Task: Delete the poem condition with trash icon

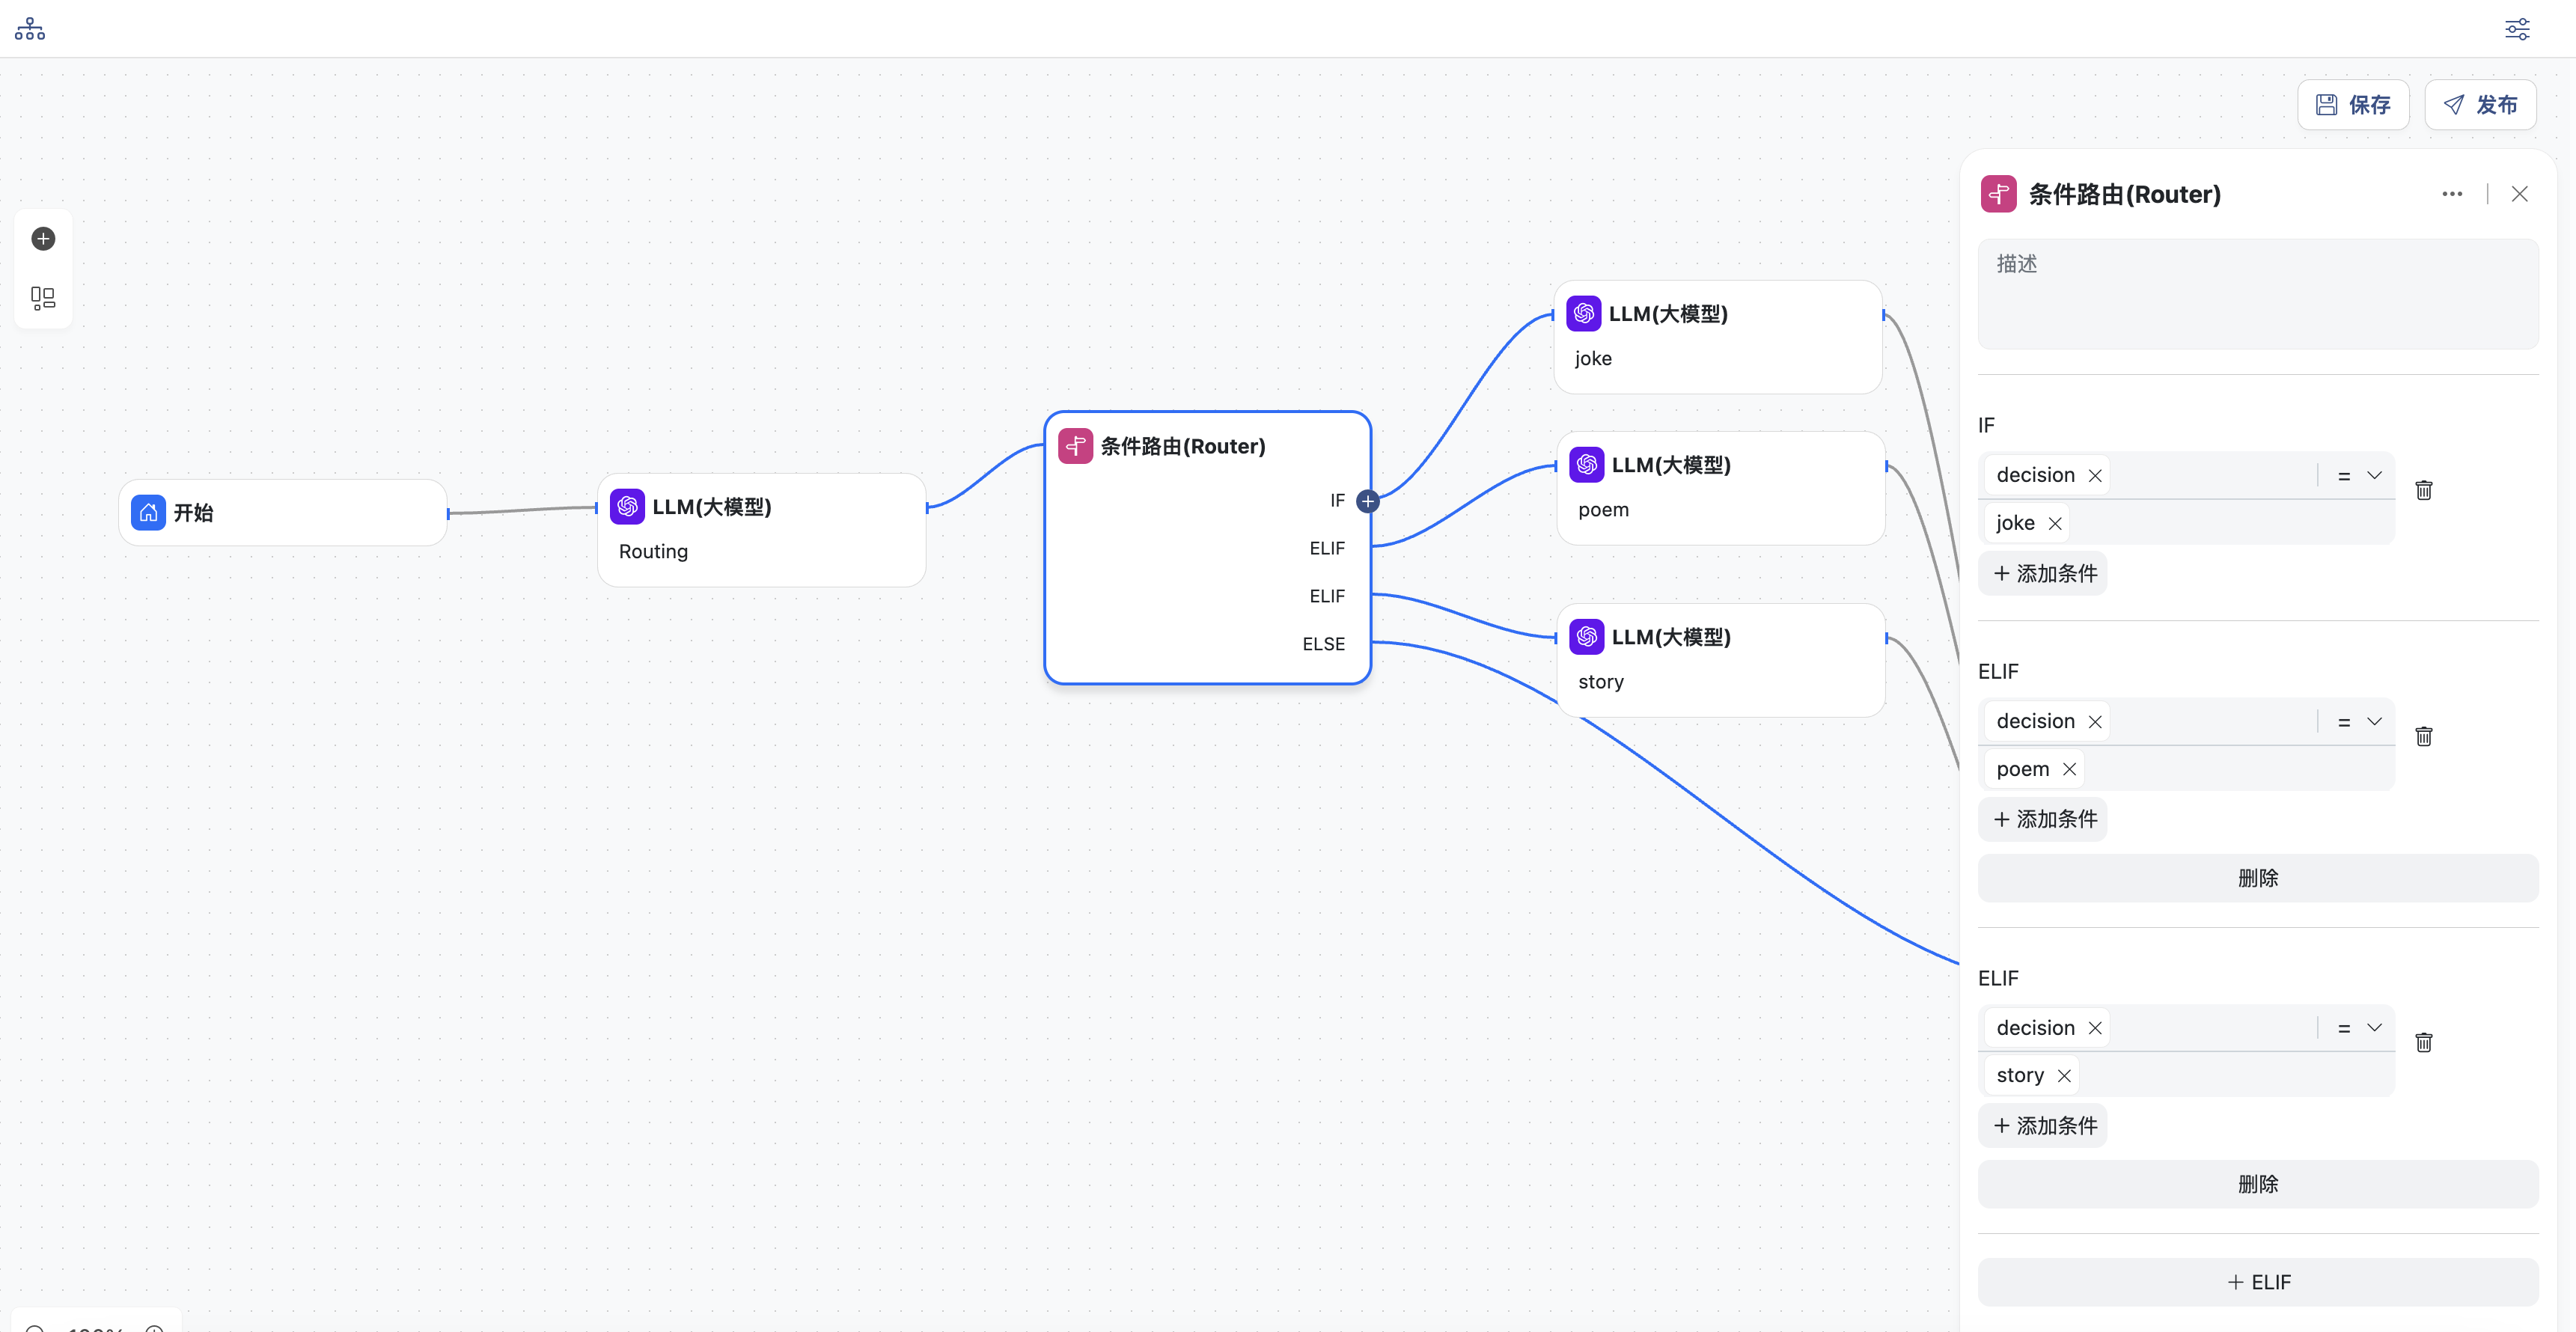Action: click(2424, 737)
